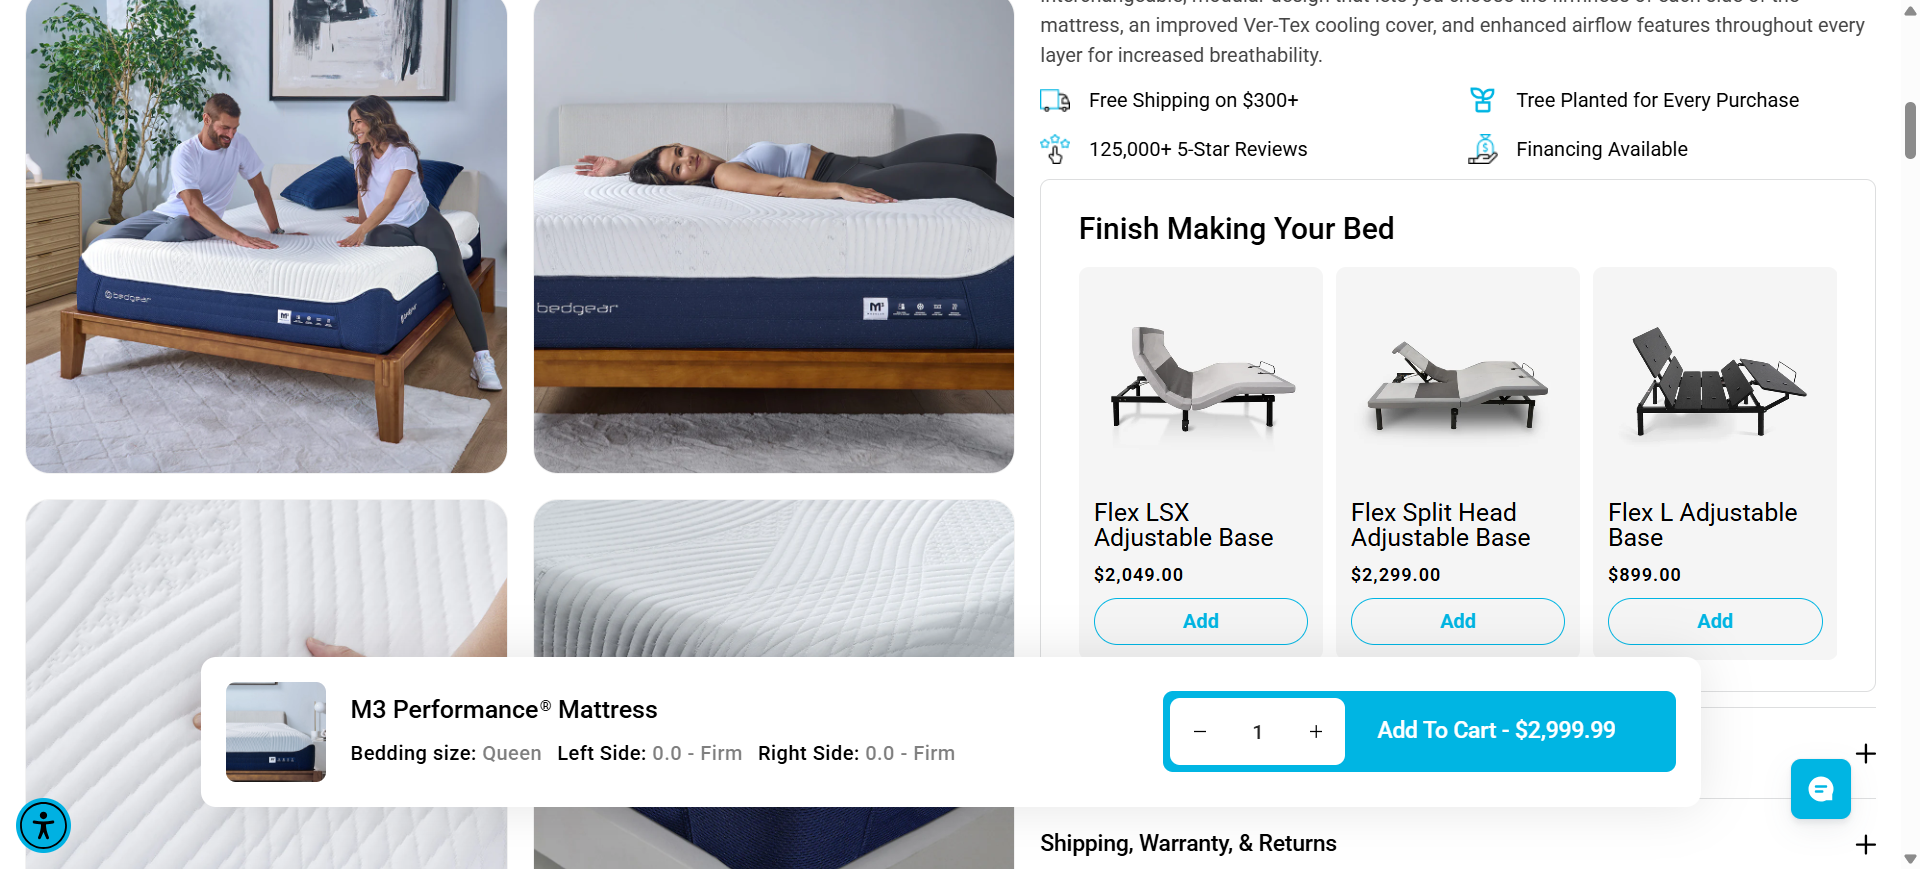
Task: Click the M3 mattress thumbnail in sticky bar
Action: pyautogui.click(x=276, y=732)
